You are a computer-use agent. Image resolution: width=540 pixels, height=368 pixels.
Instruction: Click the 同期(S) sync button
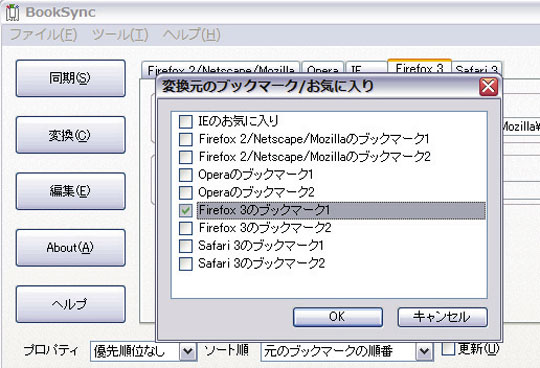[x=70, y=78]
